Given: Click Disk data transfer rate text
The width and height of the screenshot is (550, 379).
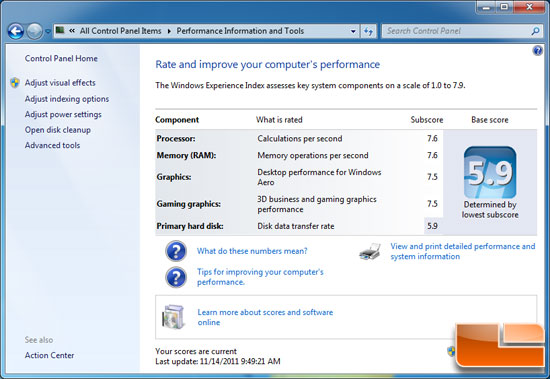Looking at the screenshot, I should 296,226.
